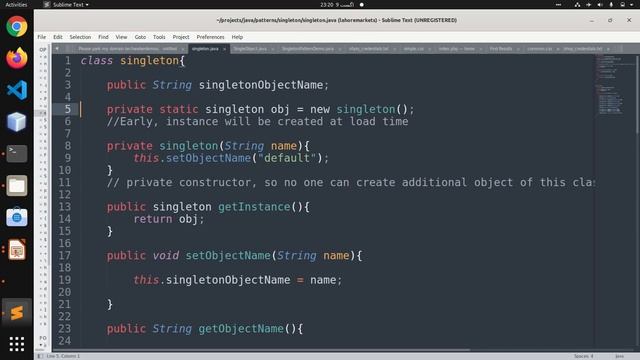The image size is (640, 360).
Task: Open the Software store from the dock
Action: click(x=17, y=217)
